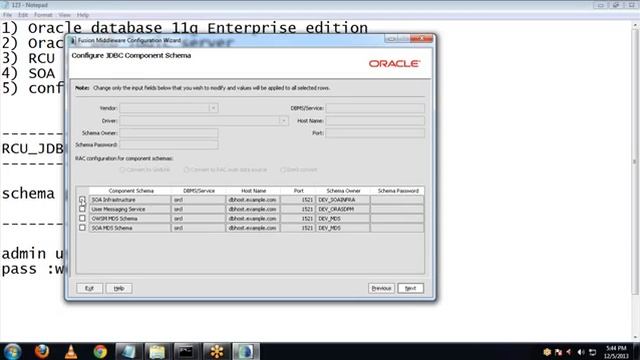Proceed with the Next button
The height and width of the screenshot is (360, 640).
pos(411,288)
